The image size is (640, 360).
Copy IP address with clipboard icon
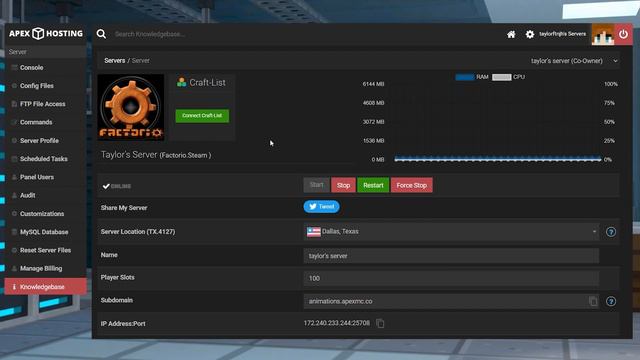(x=380, y=323)
